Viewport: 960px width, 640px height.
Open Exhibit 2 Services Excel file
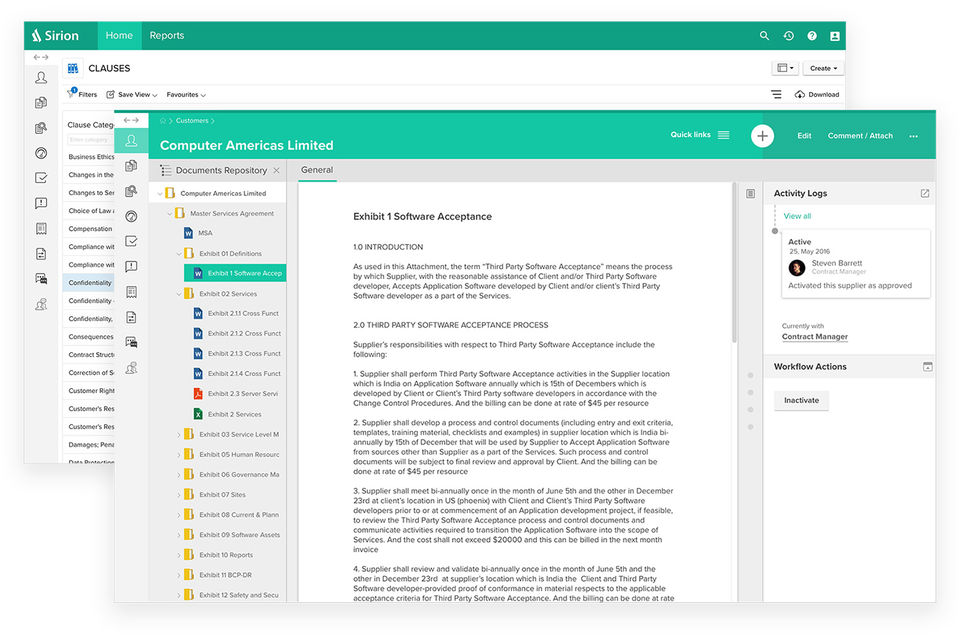227,414
